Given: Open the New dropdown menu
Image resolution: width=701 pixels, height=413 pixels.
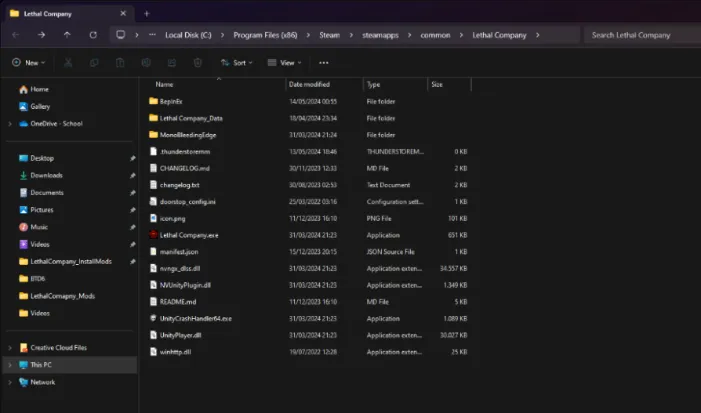Looking at the screenshot, I should [x=29, y=63].
